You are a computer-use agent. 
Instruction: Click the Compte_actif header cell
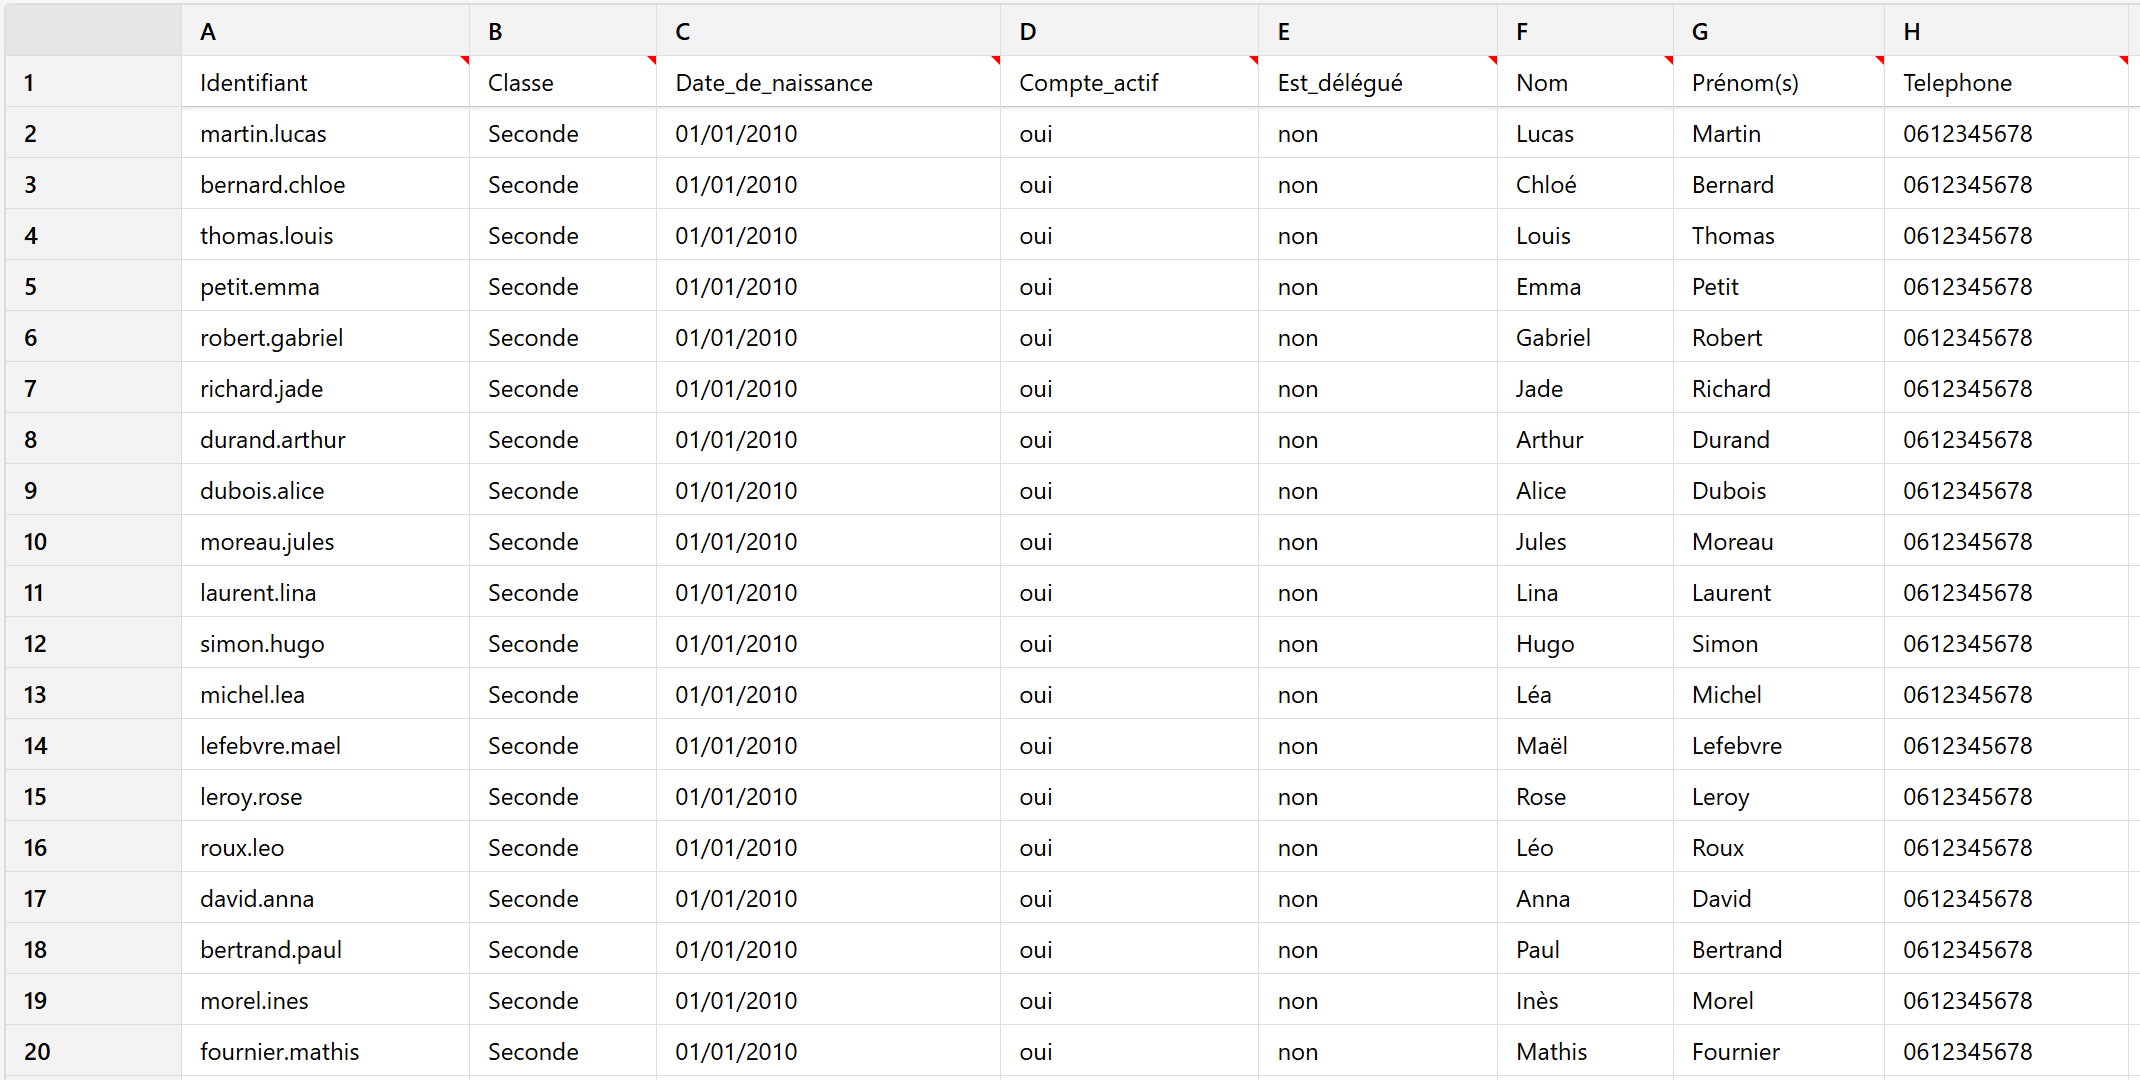pyautogui.click(x=1129, y=82)
